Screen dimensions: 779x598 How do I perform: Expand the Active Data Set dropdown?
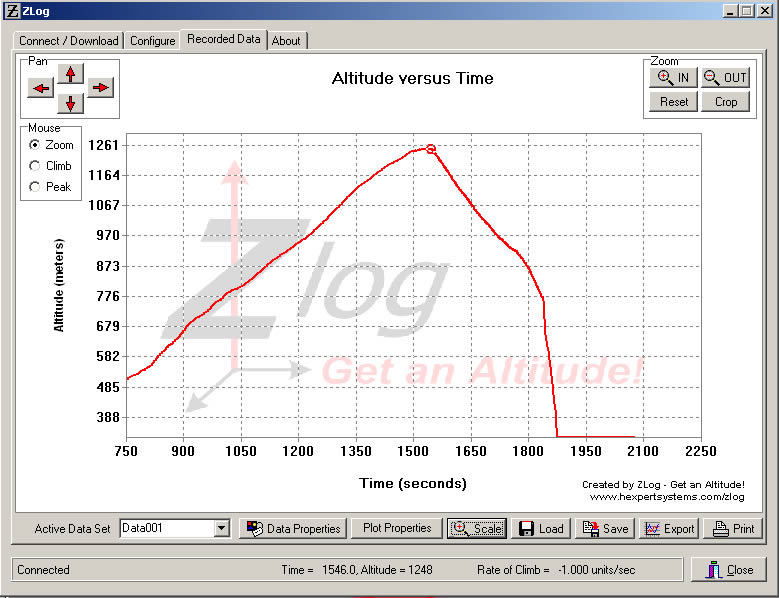222,528
